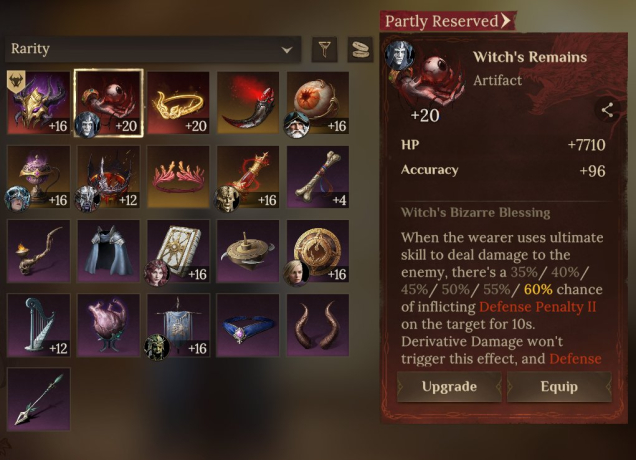Open the Rarity sort dropdown
The height and width of the screenshot is (460, 636).
point(153,49)
